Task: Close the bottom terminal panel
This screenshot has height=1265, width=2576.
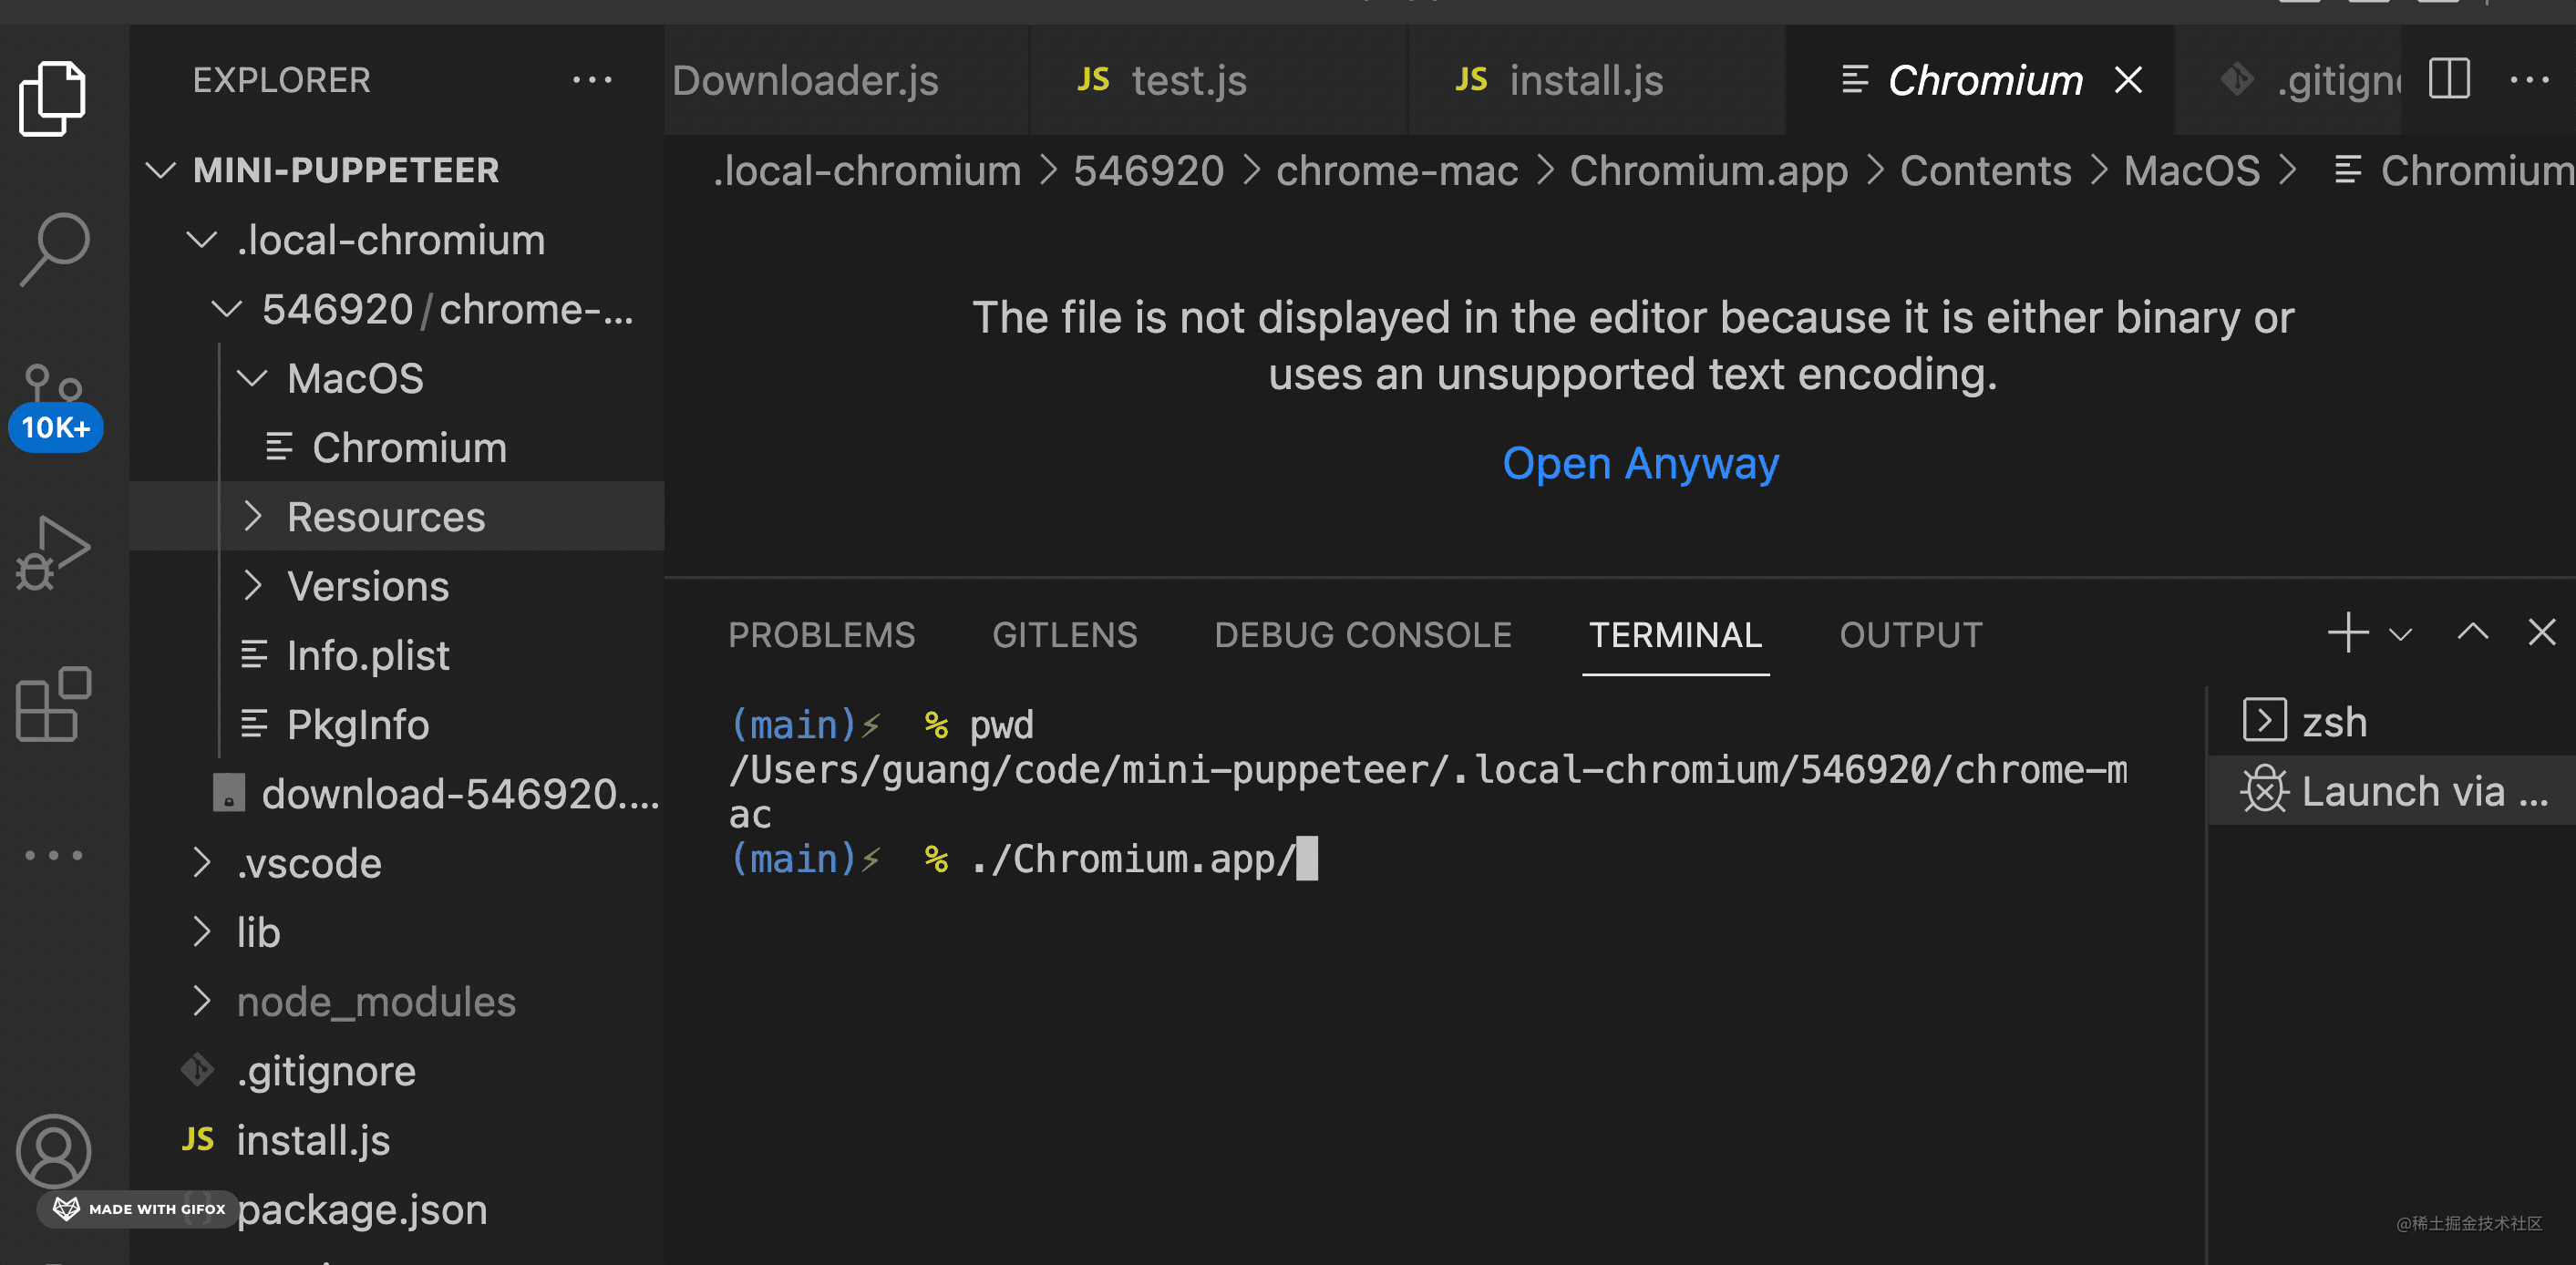Action: 2541,633
